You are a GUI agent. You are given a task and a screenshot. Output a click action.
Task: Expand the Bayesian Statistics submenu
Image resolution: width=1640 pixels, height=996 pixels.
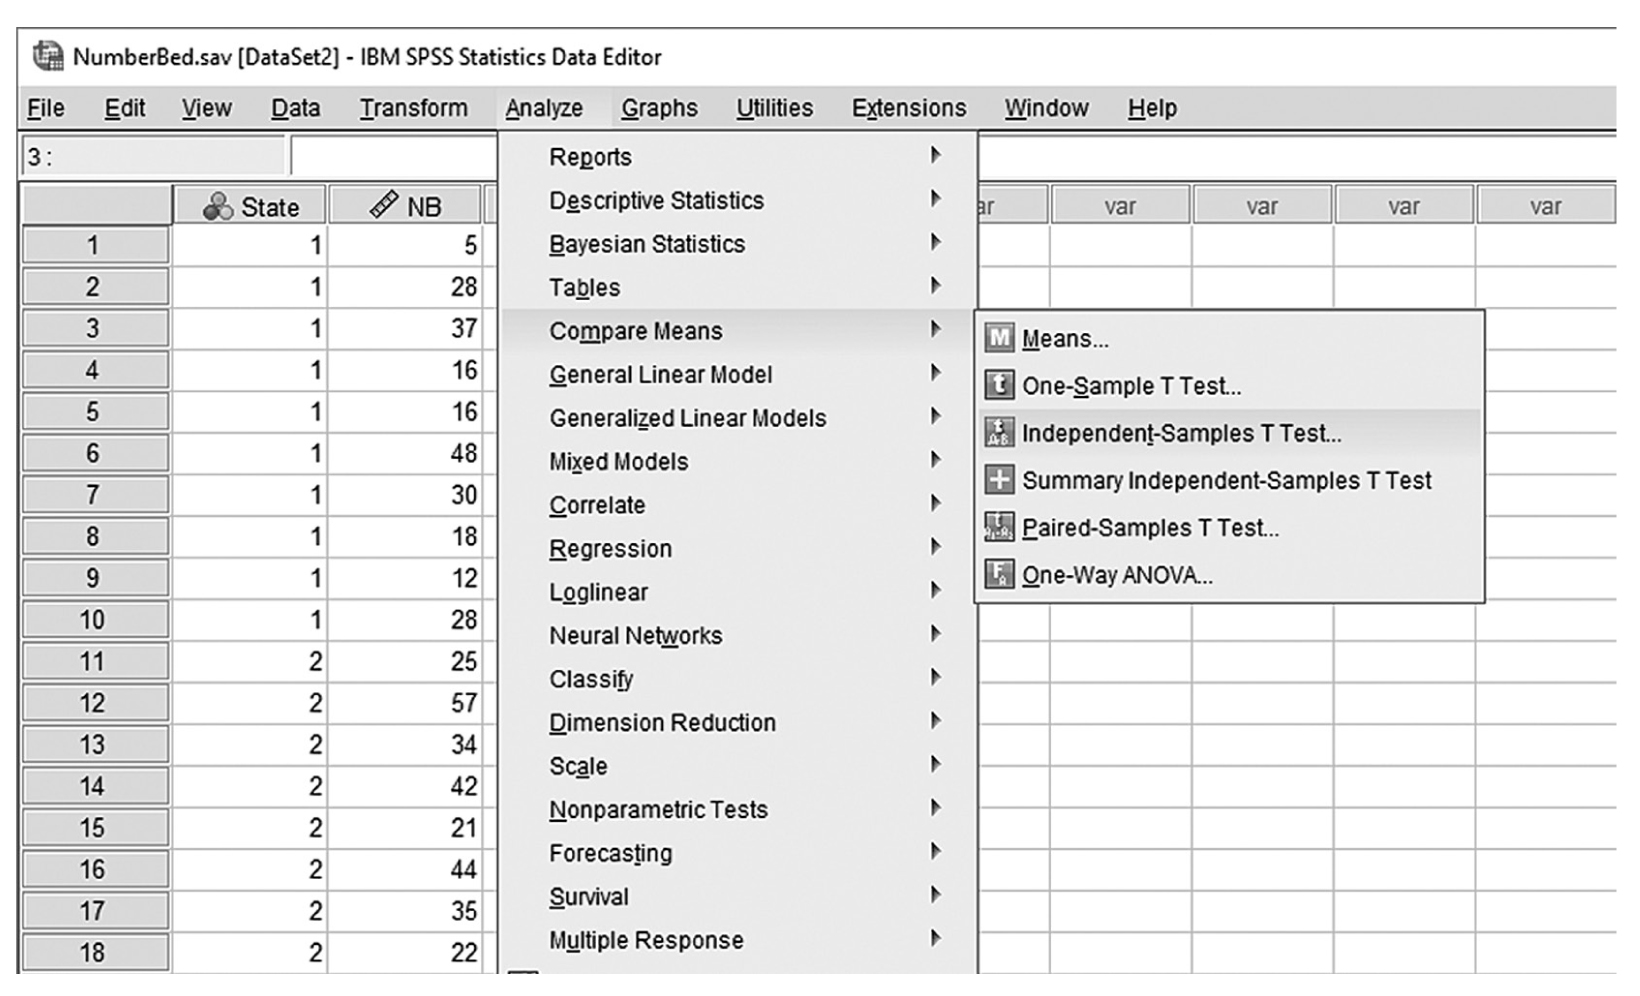coord(738,244)
